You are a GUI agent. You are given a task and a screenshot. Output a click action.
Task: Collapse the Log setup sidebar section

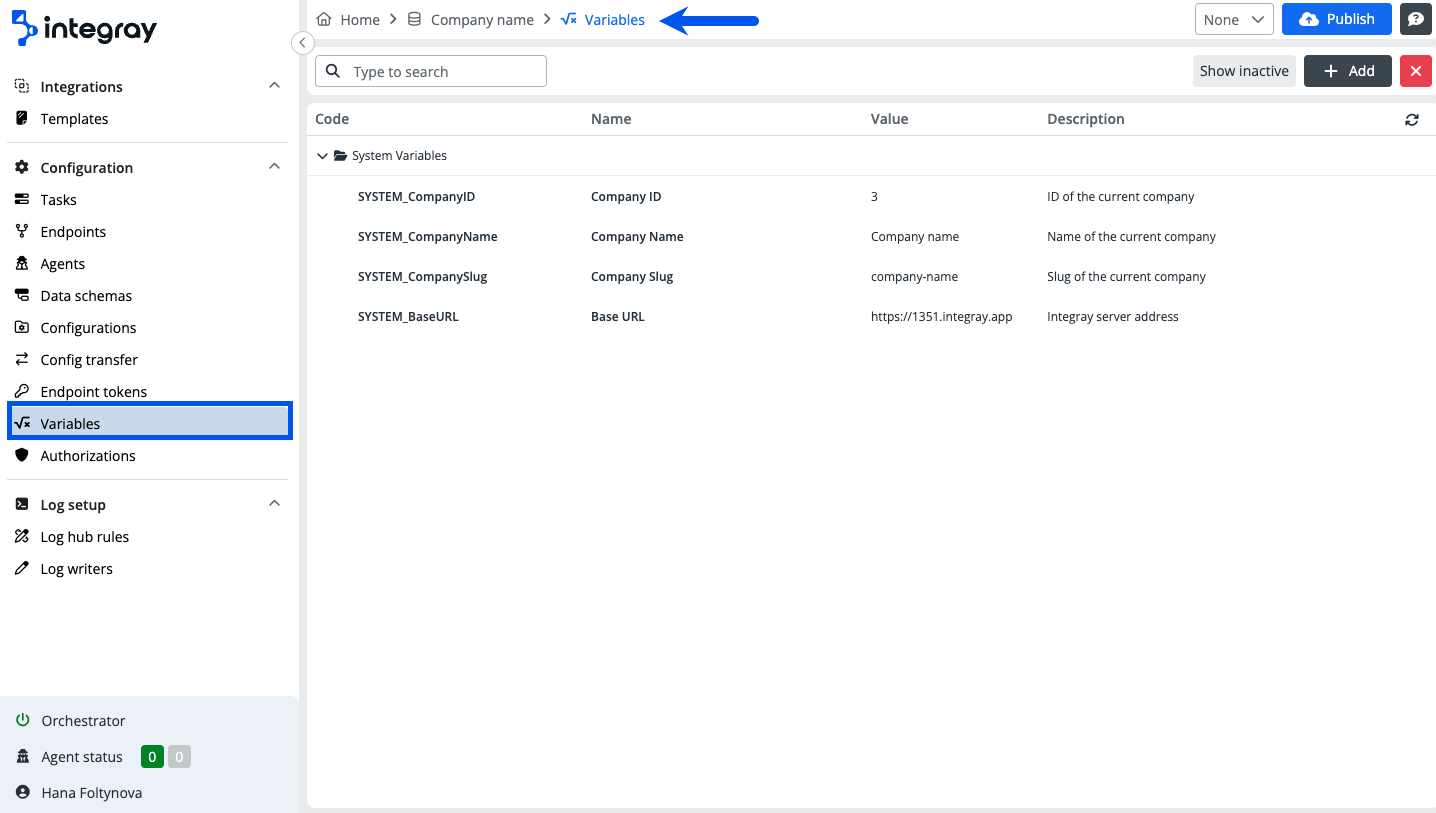pos(274,504)
